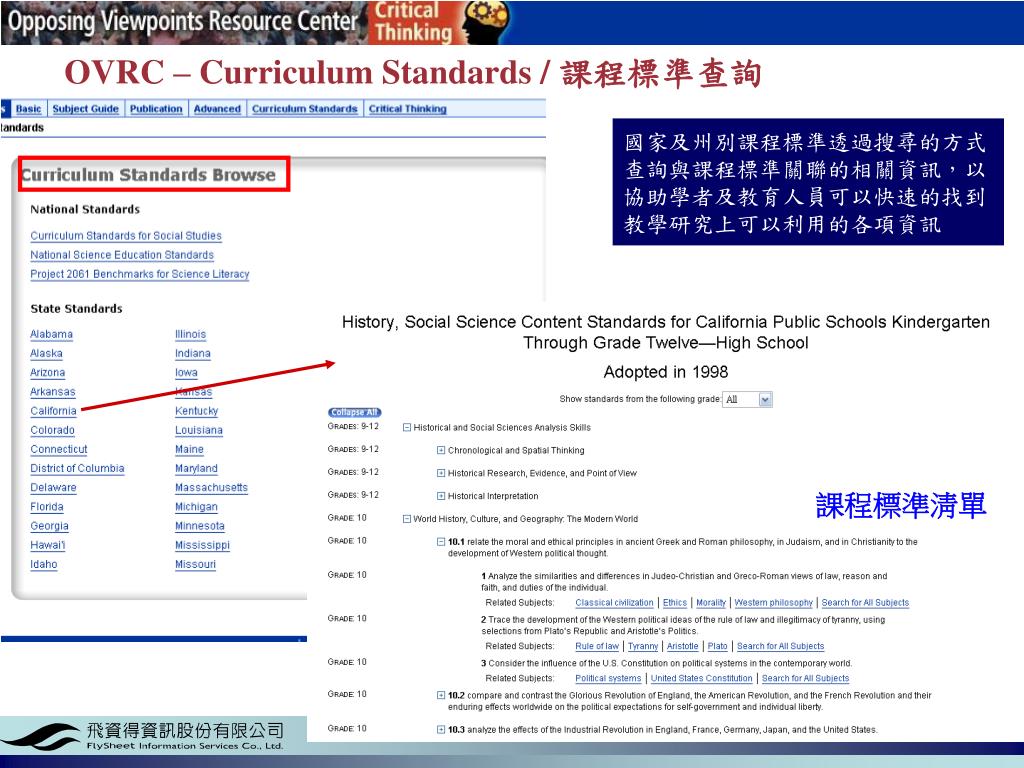Open Classical civilization related subject

pos(615,603)
